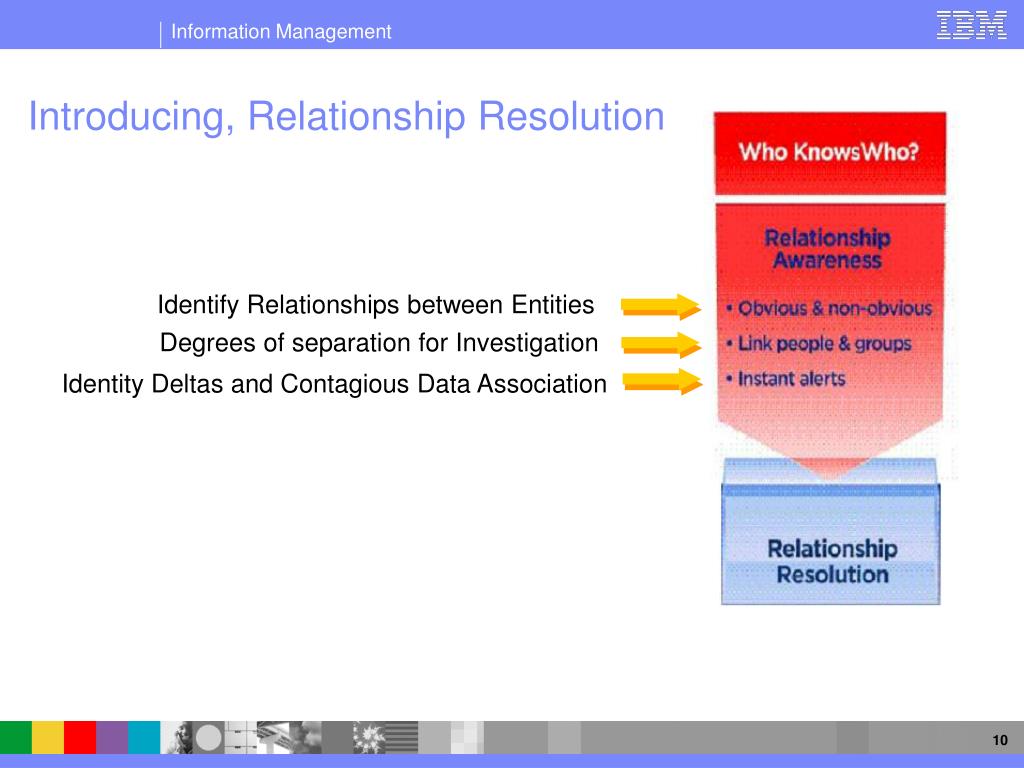Click the red 'Who Knows Who?' box

830,153
